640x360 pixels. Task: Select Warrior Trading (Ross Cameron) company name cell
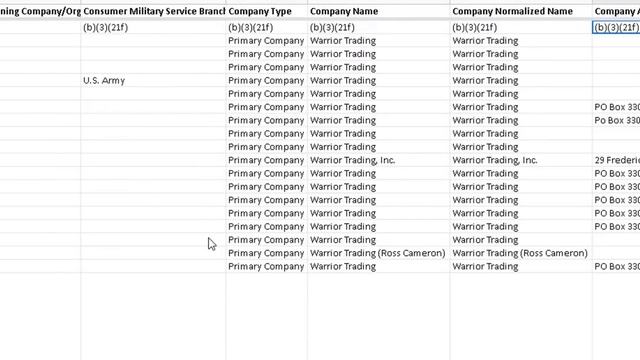378,253
